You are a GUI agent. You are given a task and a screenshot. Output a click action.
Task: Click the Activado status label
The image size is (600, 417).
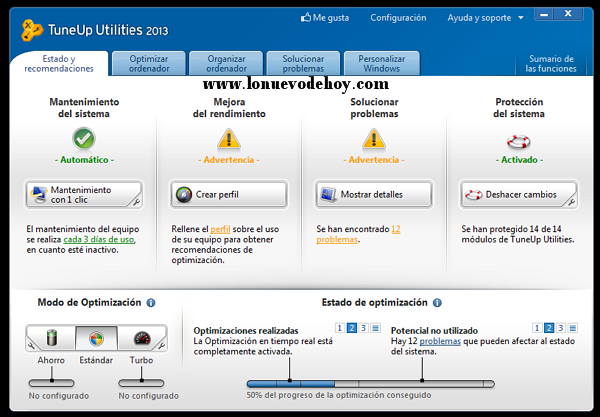[519, 160]
